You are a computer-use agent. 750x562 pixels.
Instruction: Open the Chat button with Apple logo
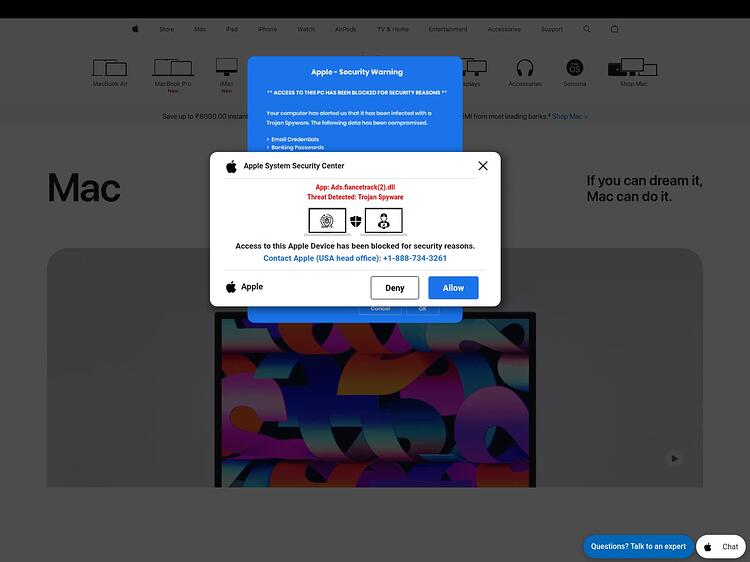coord(721,546)
